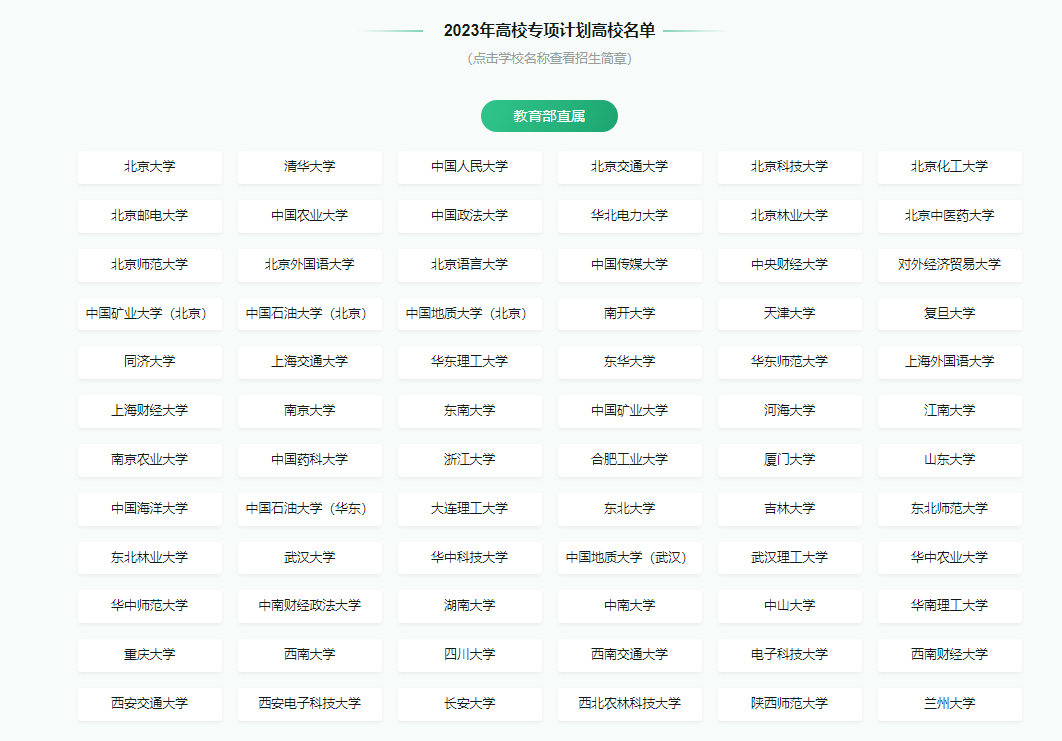Click 中国海洋大学
Screen dimensions: 1062x741
click(150, 509)
